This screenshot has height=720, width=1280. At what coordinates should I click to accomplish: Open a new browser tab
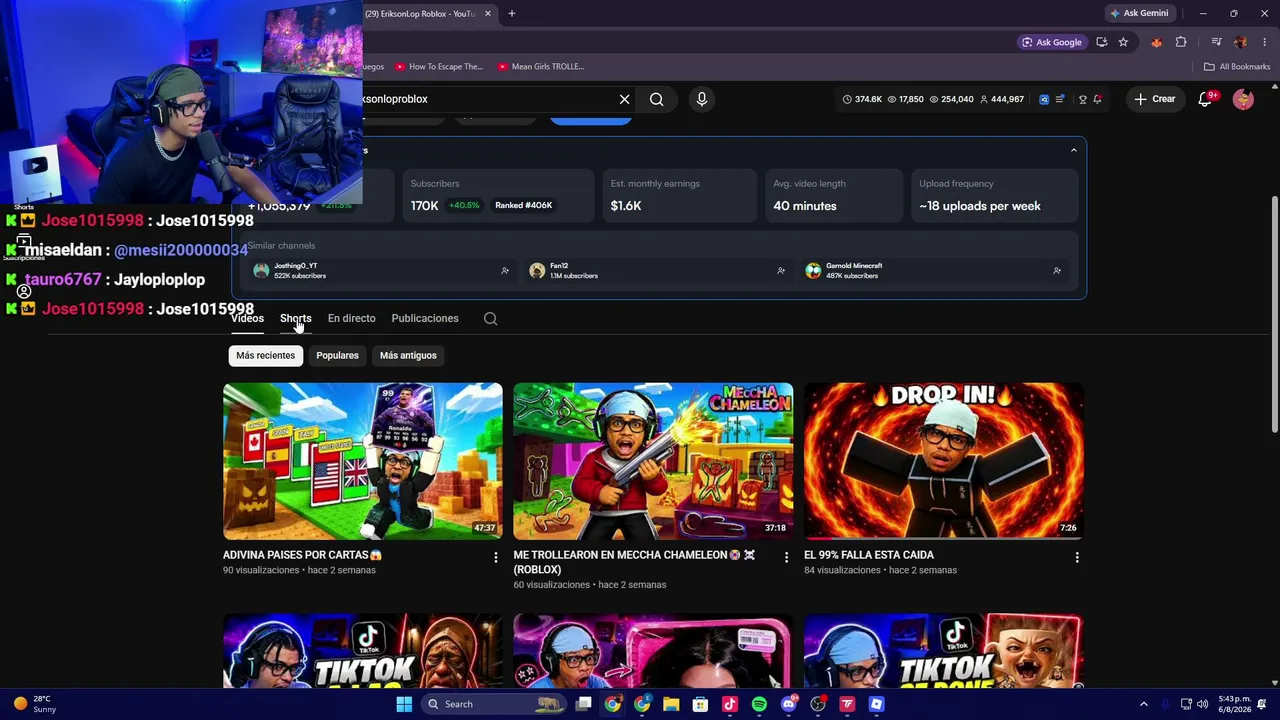(x=511, y=13)
